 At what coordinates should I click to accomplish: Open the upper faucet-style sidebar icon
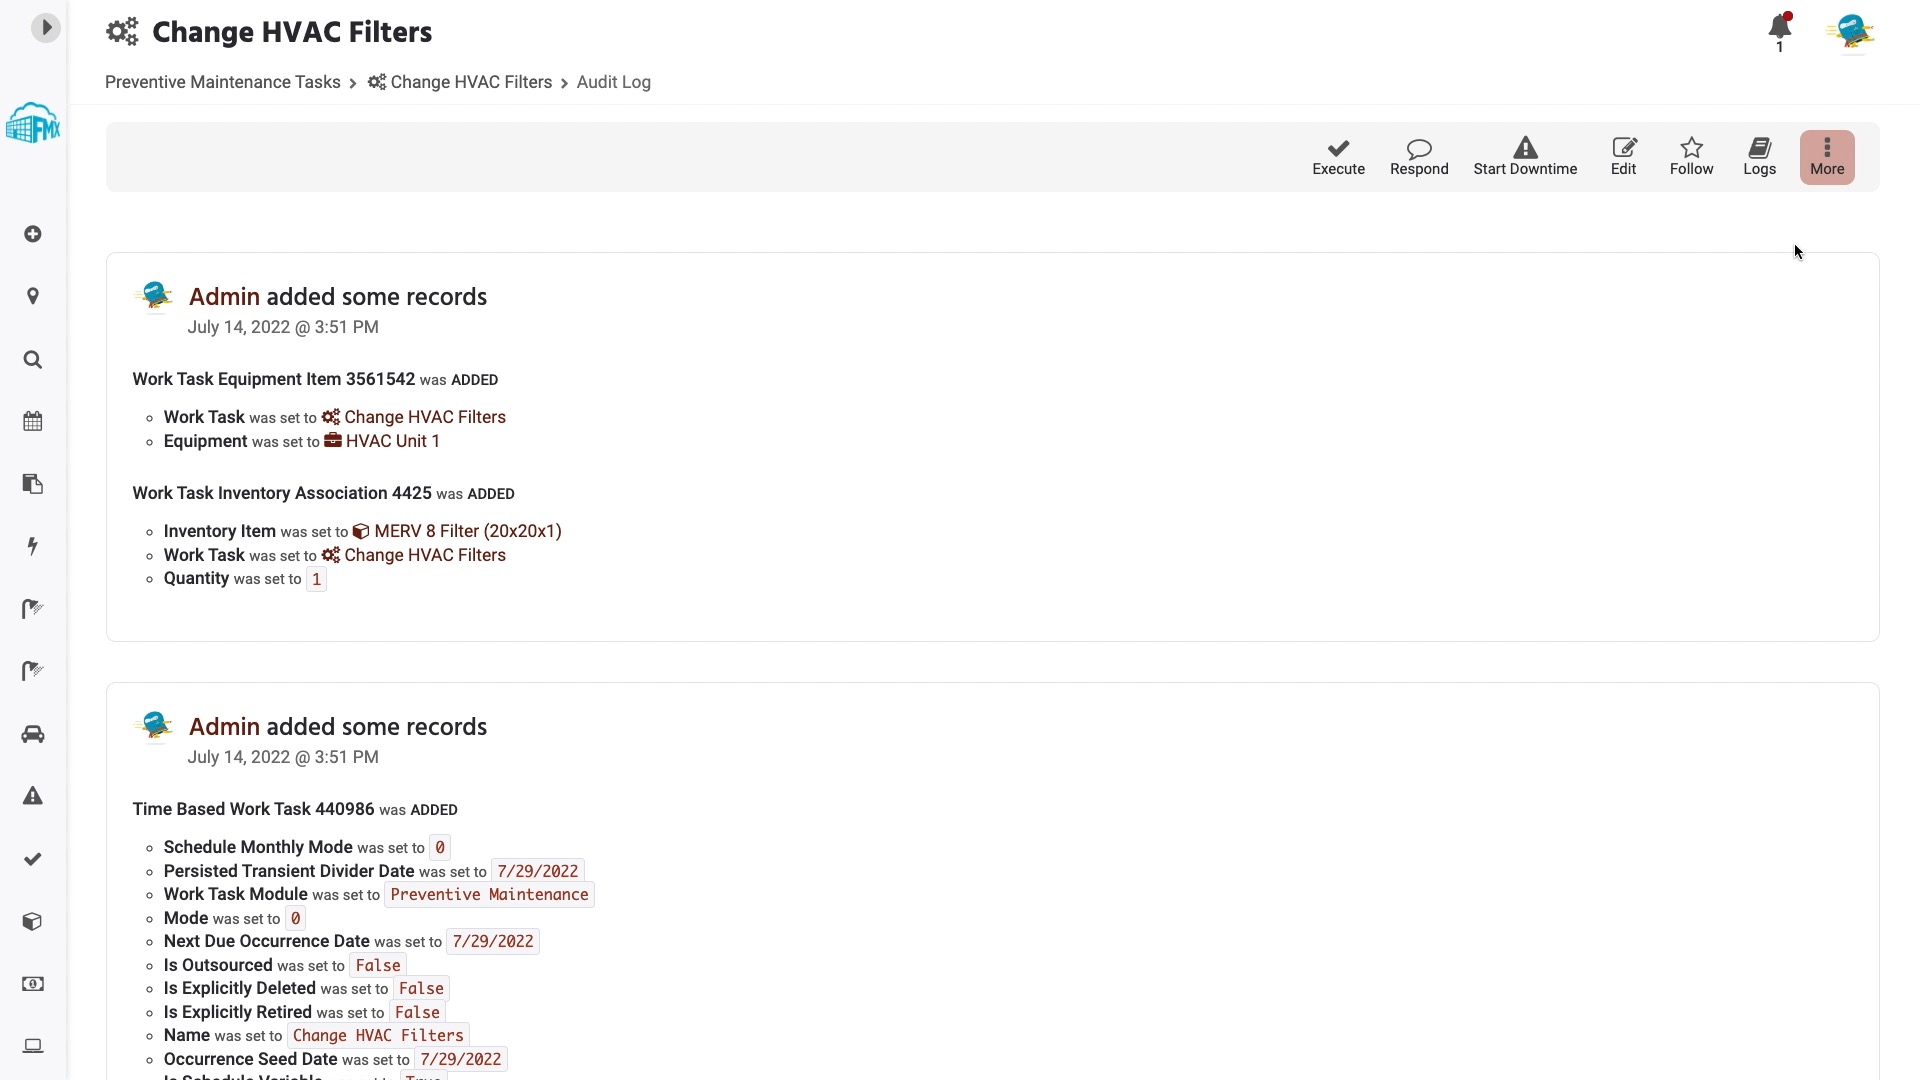tap(33, 609)
